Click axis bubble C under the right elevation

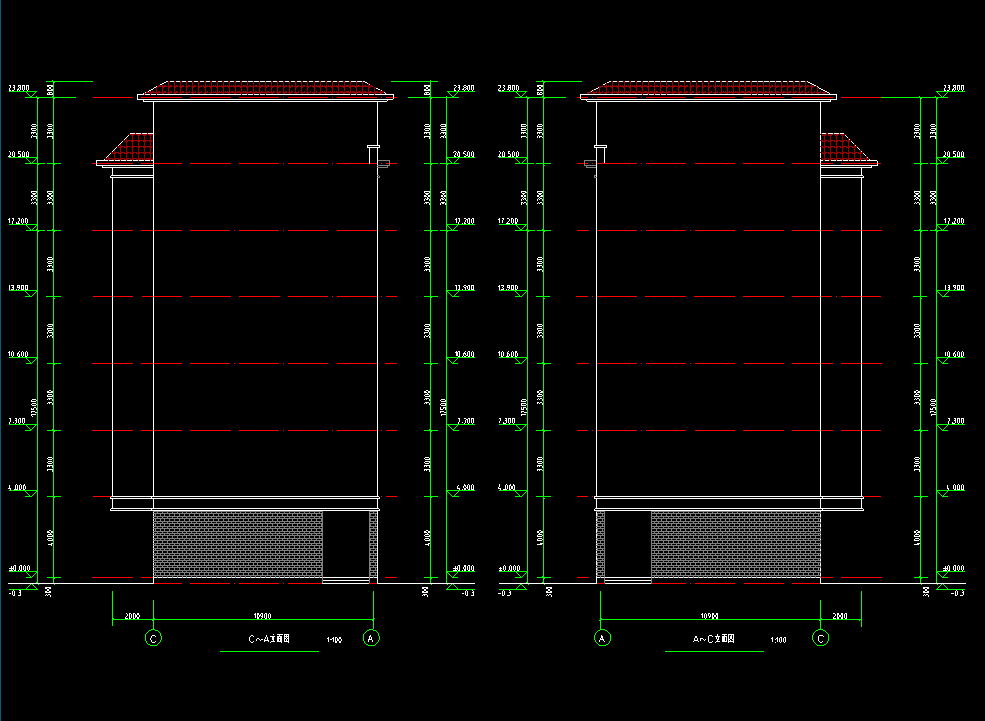click(821, 638)
